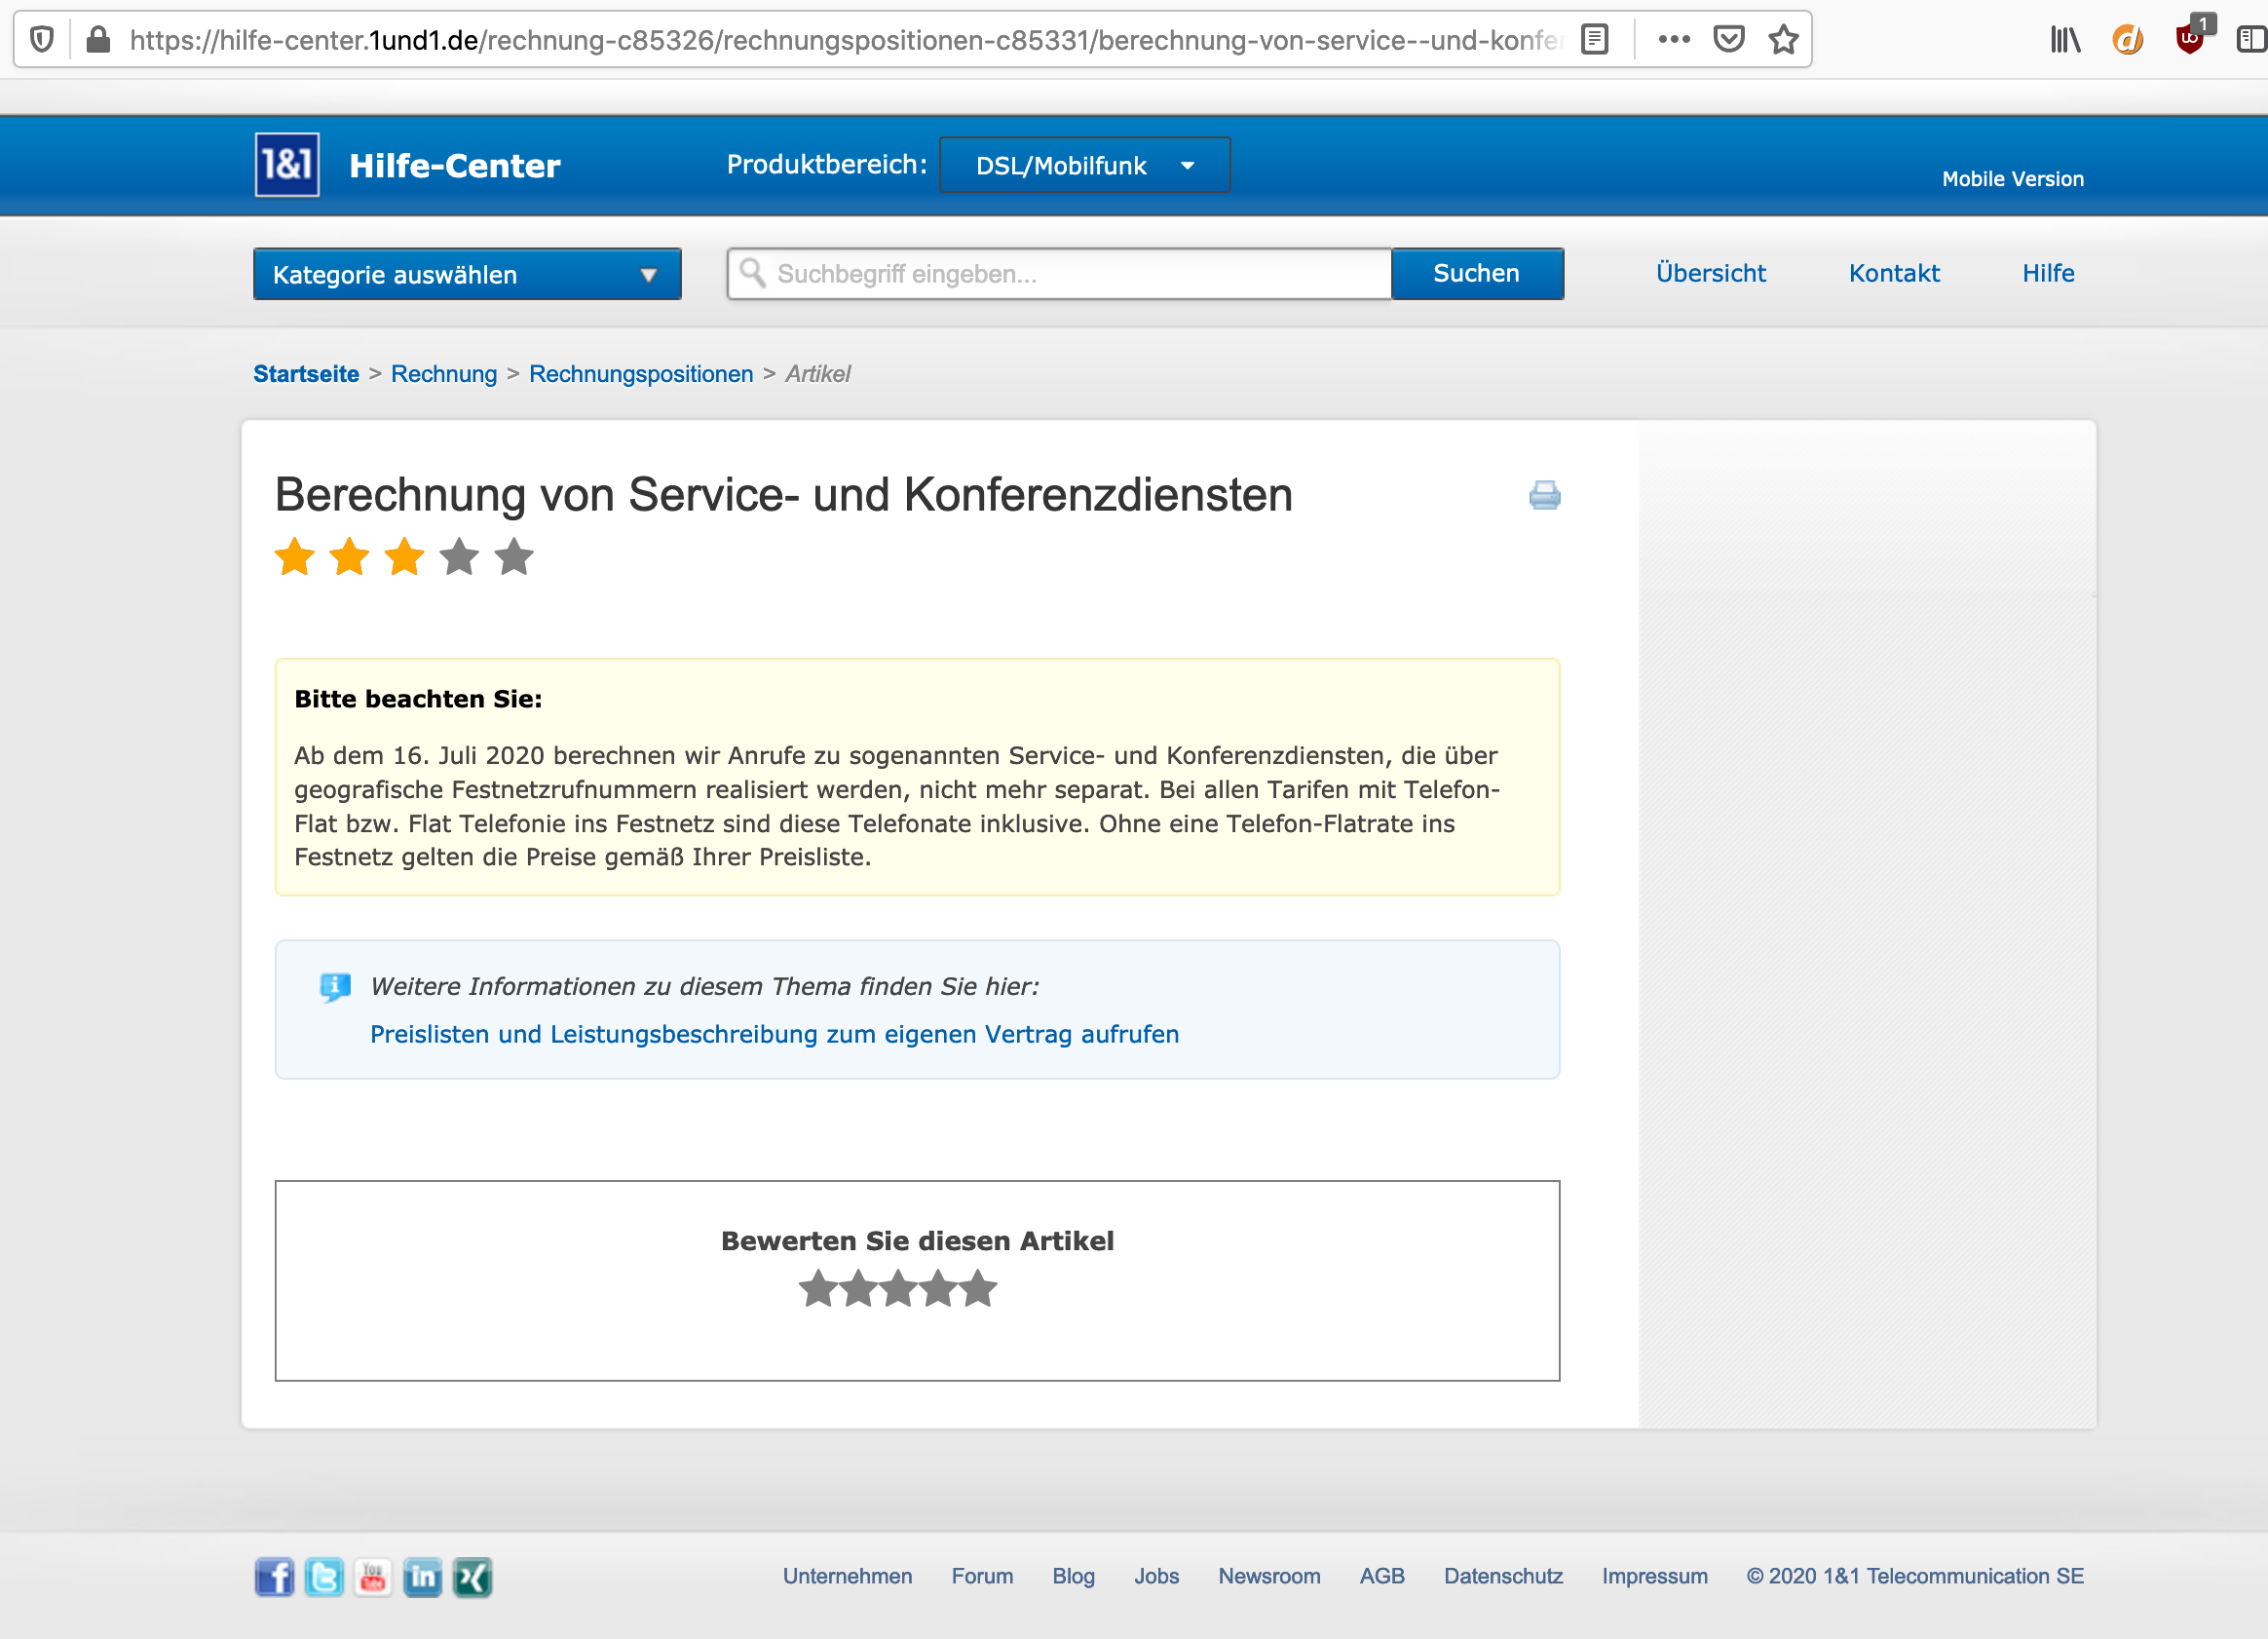This screenshot has width=2268, height=1639.
Task: Open the Xing icon in footer
Action: click(472, 1577)
